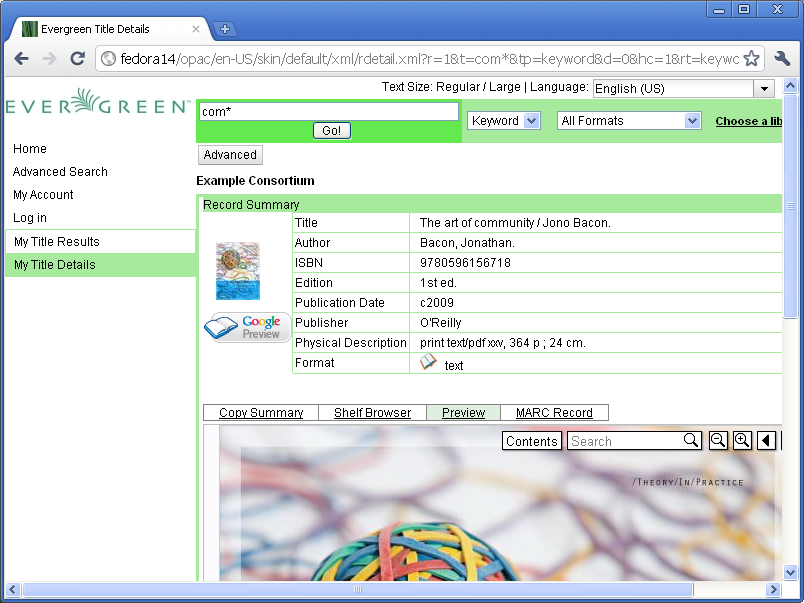Click the Google Preview button
804x603 pixels.
(x=248, y=328)
